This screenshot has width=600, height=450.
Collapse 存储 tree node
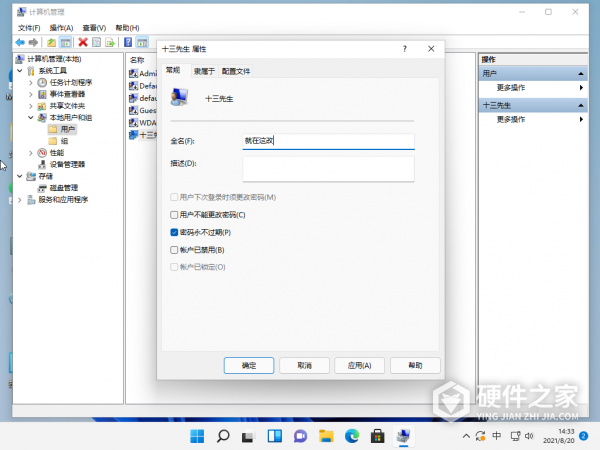pyautogui.click(x=20, y=176)
